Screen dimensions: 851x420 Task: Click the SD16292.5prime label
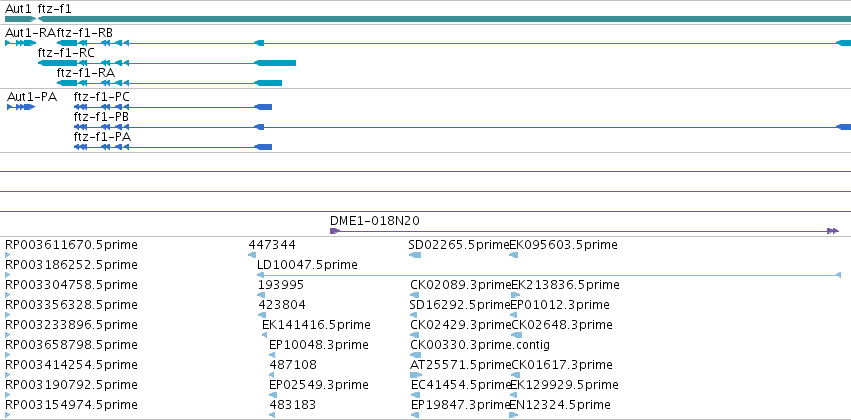pos(460,304)
